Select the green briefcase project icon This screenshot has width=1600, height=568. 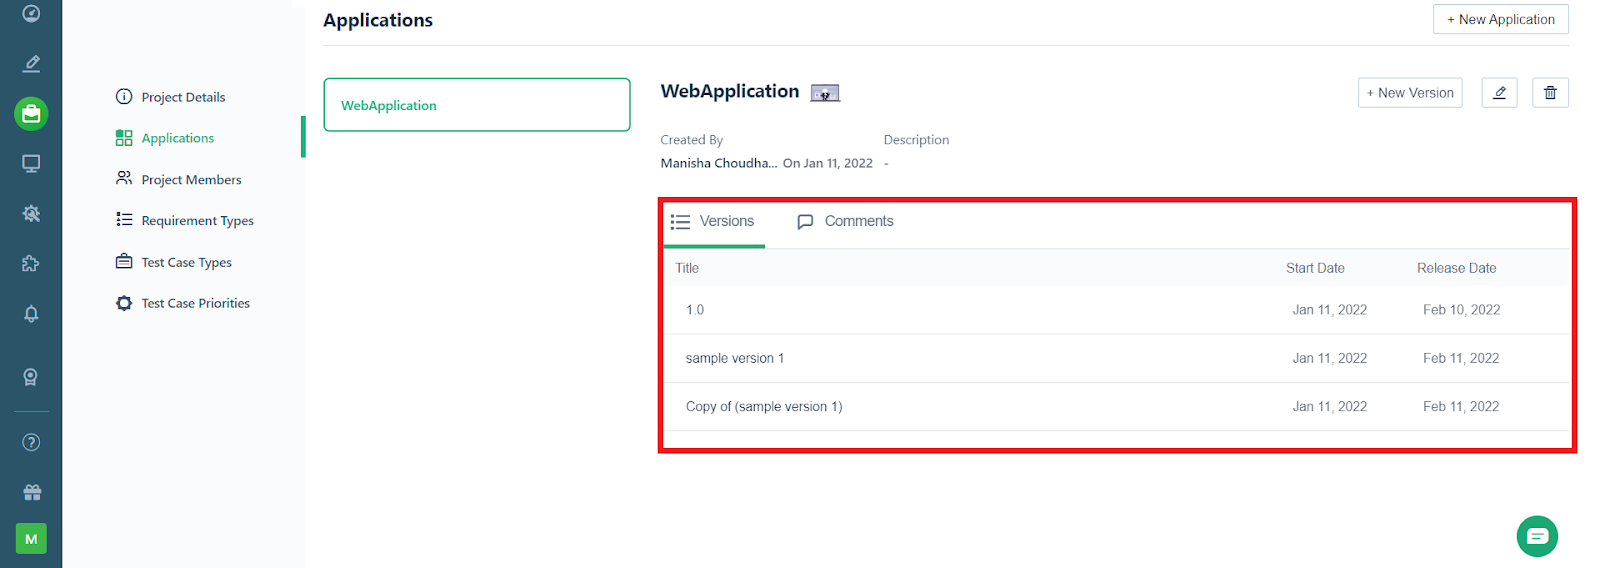[31, 114]
